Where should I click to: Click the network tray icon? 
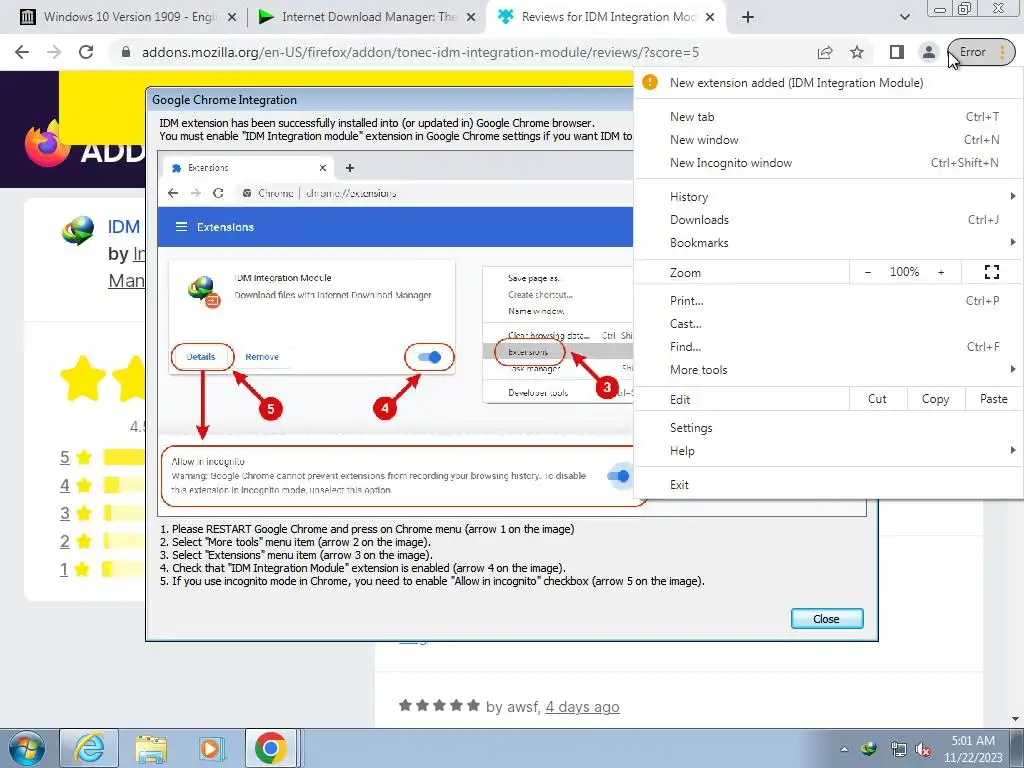(899, 749)
